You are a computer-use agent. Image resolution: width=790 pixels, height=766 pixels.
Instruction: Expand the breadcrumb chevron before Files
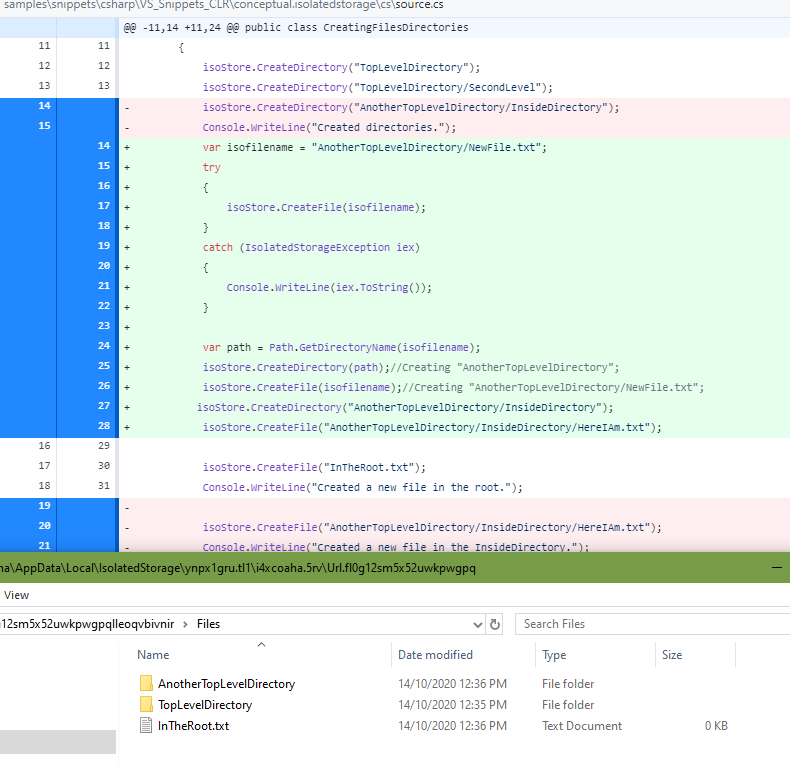tap(185, 624)
